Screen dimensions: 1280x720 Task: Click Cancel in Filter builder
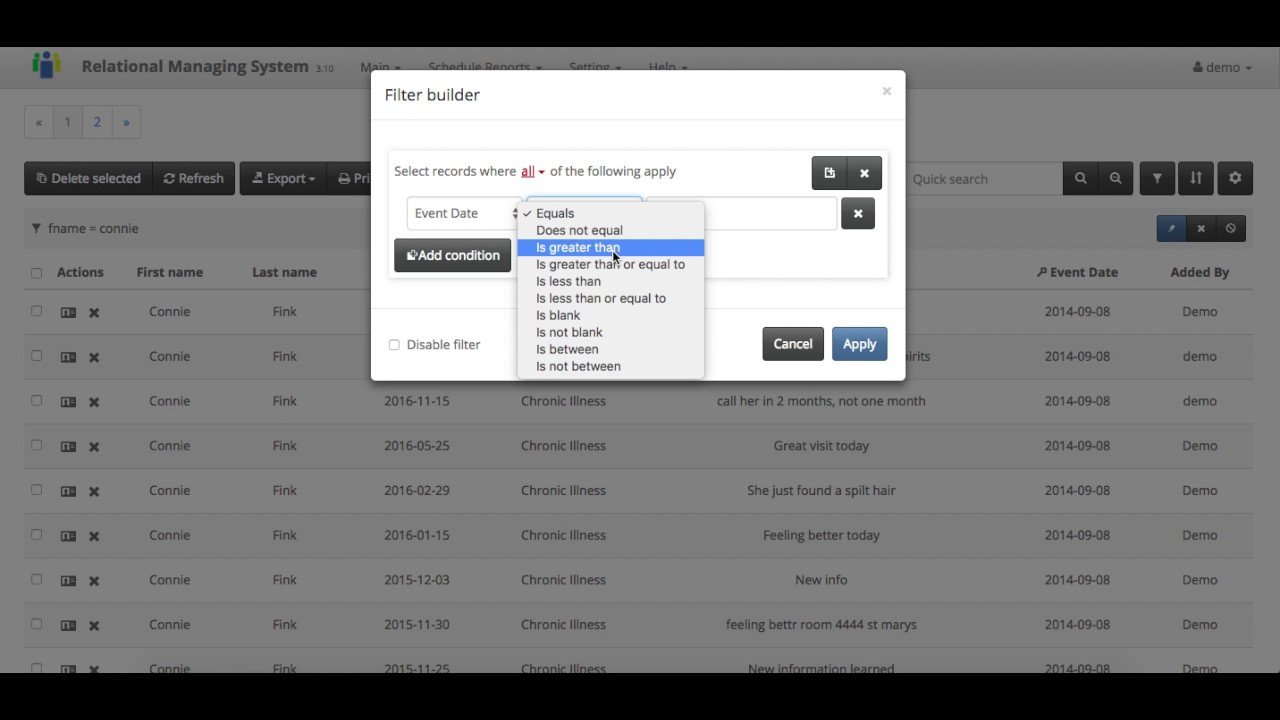click(793, 344)
